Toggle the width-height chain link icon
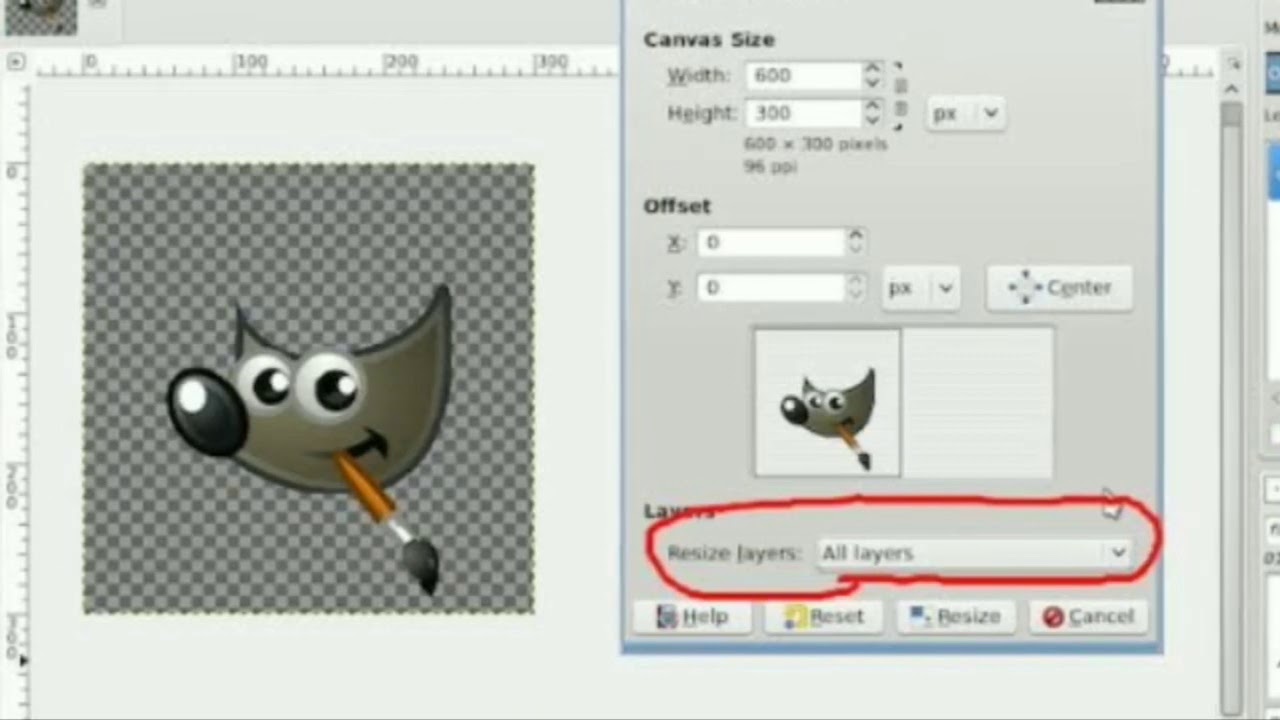Image resolution: width=1280 pixels, height=720 pixels. [899, 95]
